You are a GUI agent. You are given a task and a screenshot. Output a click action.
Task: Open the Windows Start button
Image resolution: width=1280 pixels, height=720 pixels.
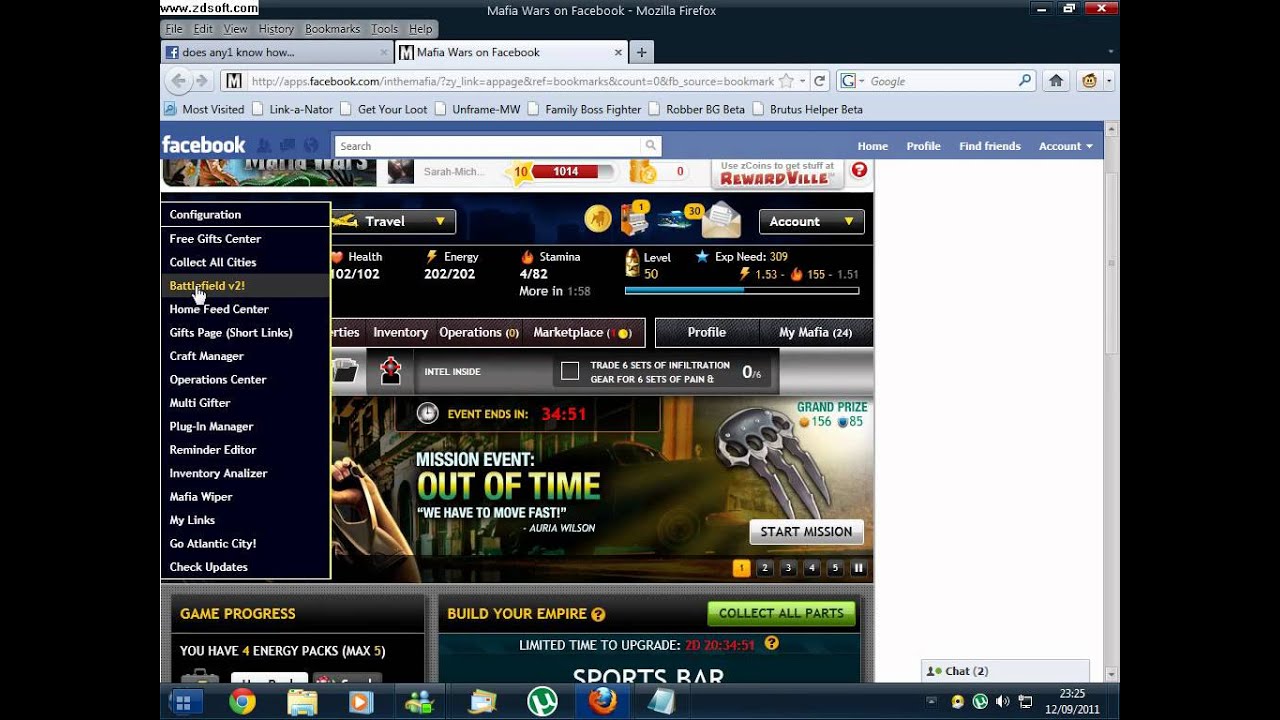click(182, 702)
